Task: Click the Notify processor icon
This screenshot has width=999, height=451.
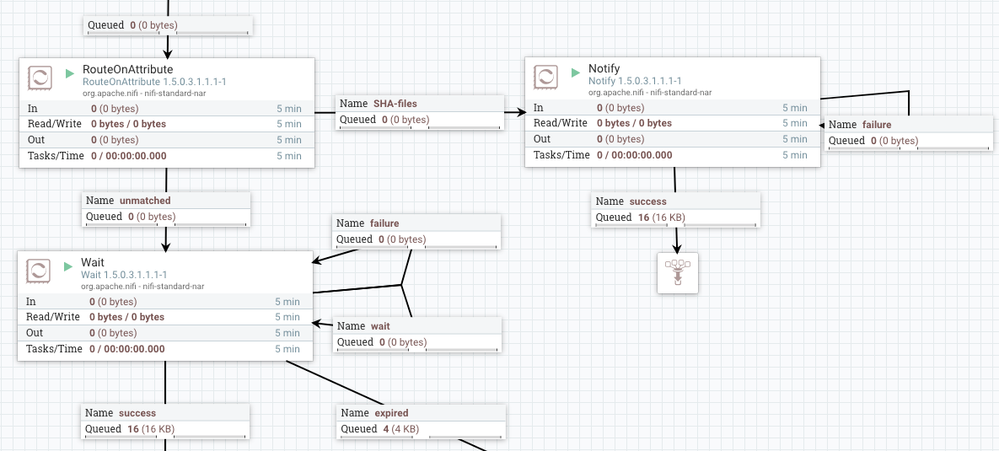Action: (x=546, y=77)
